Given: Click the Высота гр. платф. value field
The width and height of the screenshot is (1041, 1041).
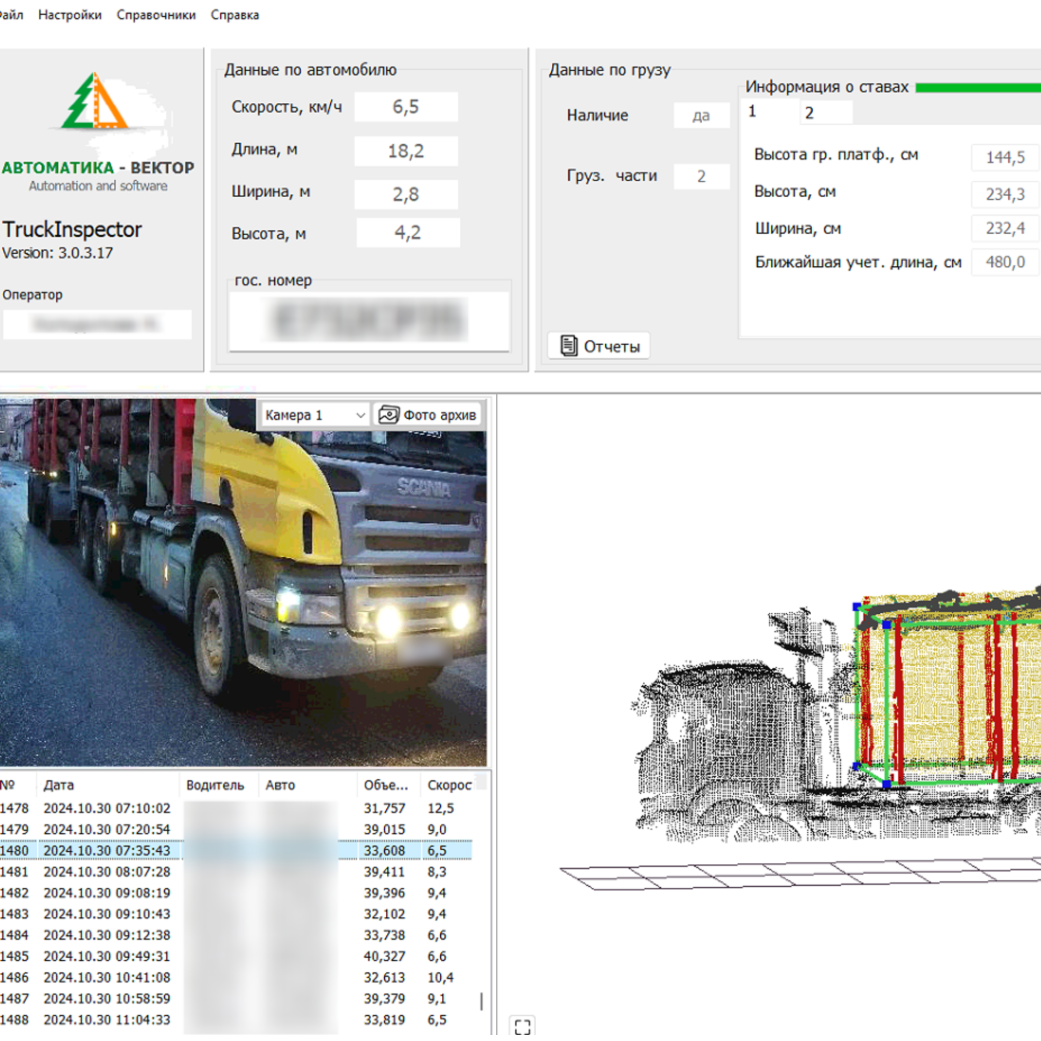Looking at the screenshot, I should coord(1004,158).
